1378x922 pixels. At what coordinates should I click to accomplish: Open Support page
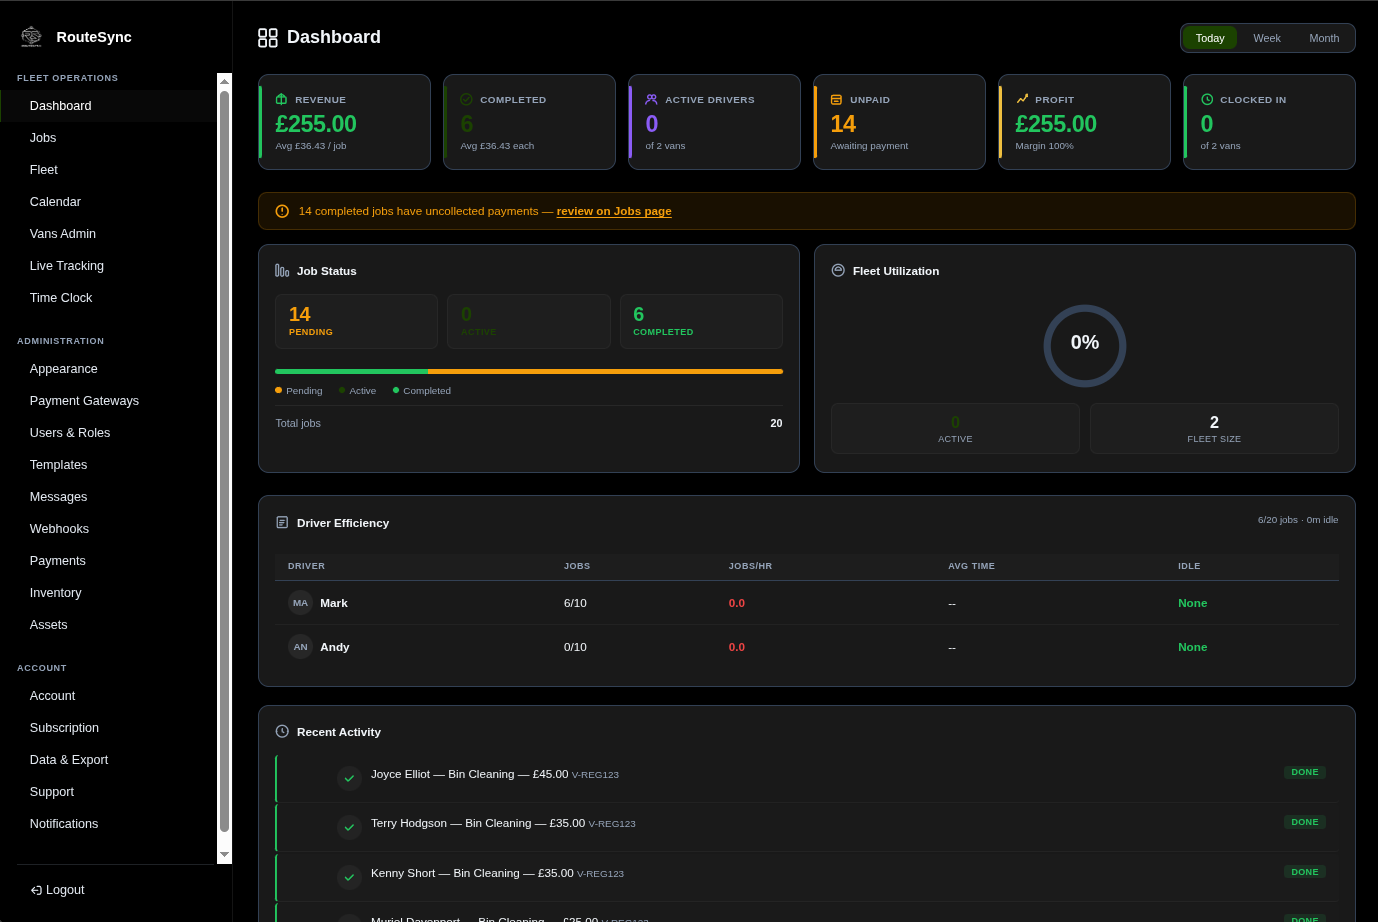point(108,792)
